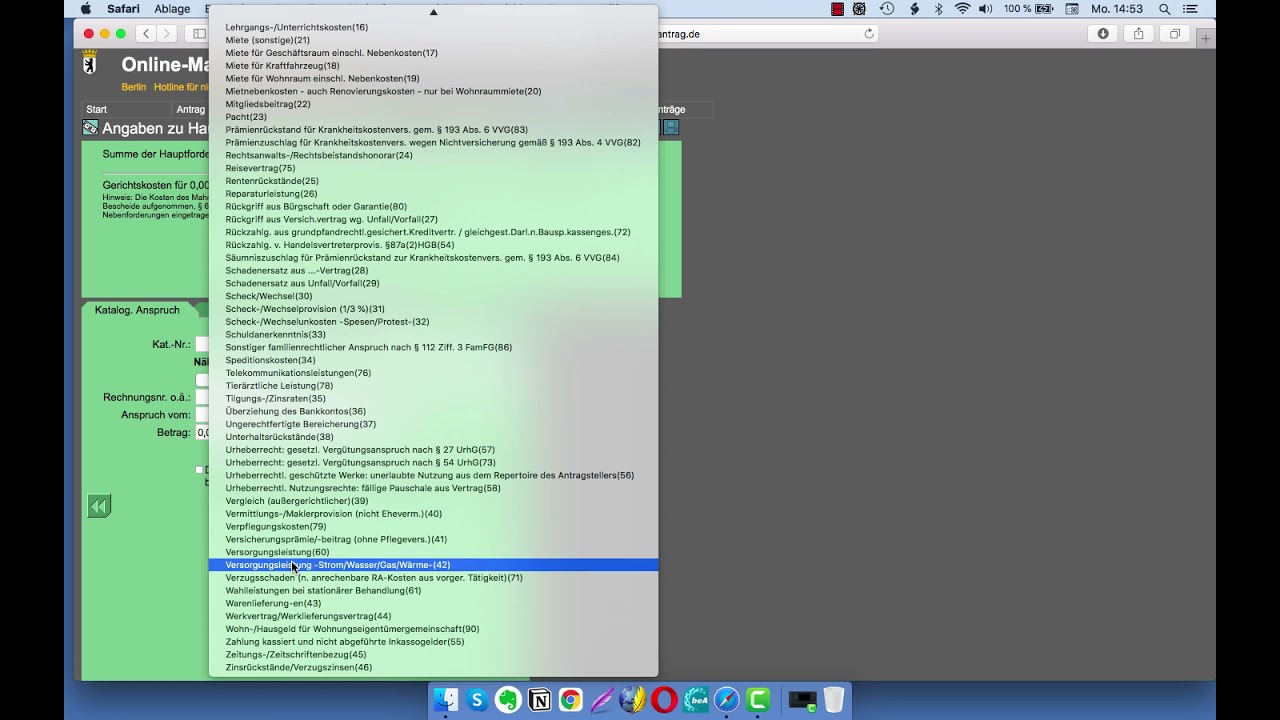This screenshot has height=720, width=1280.
Task: Go back in Safari history
Action: 146,33
